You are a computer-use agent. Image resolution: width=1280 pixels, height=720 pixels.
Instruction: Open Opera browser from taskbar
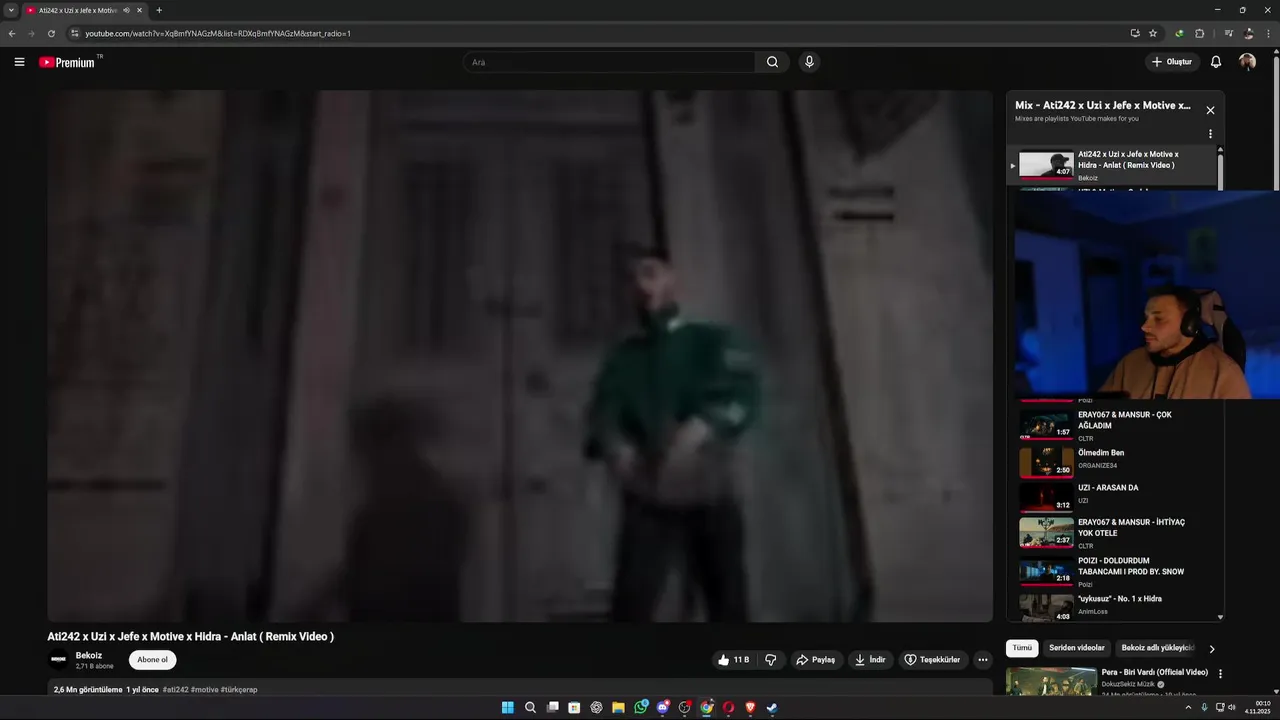pyautogui.click(x=728, y=707)
